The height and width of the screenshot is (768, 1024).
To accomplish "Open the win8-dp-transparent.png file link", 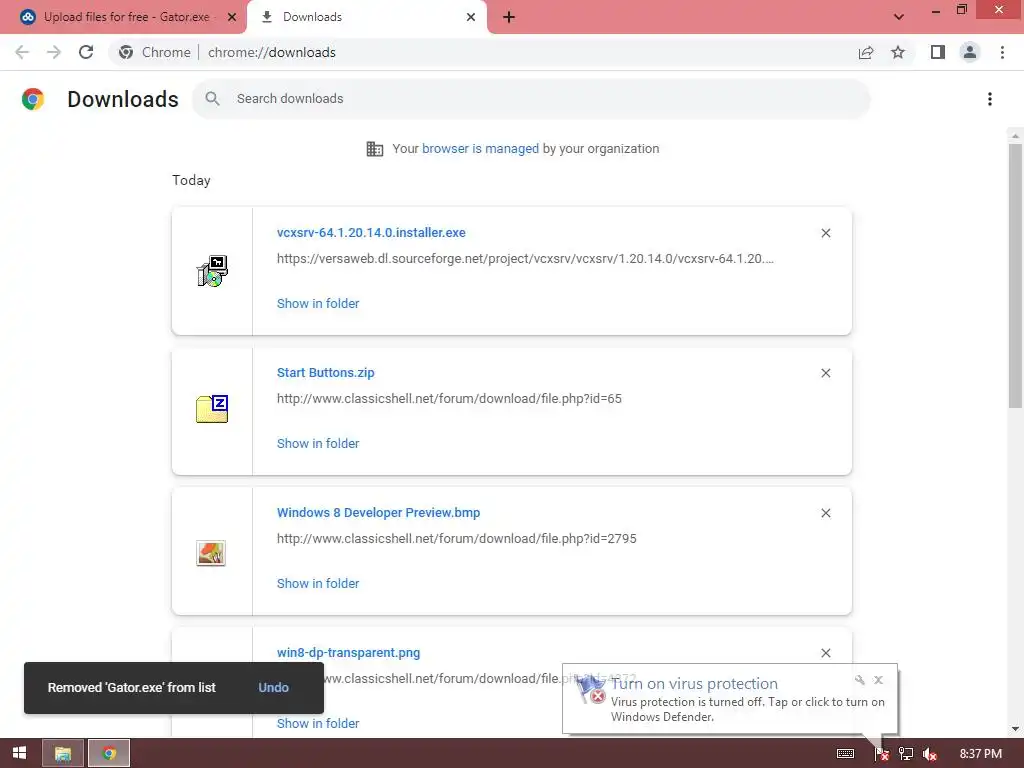I will coord(348,652).
